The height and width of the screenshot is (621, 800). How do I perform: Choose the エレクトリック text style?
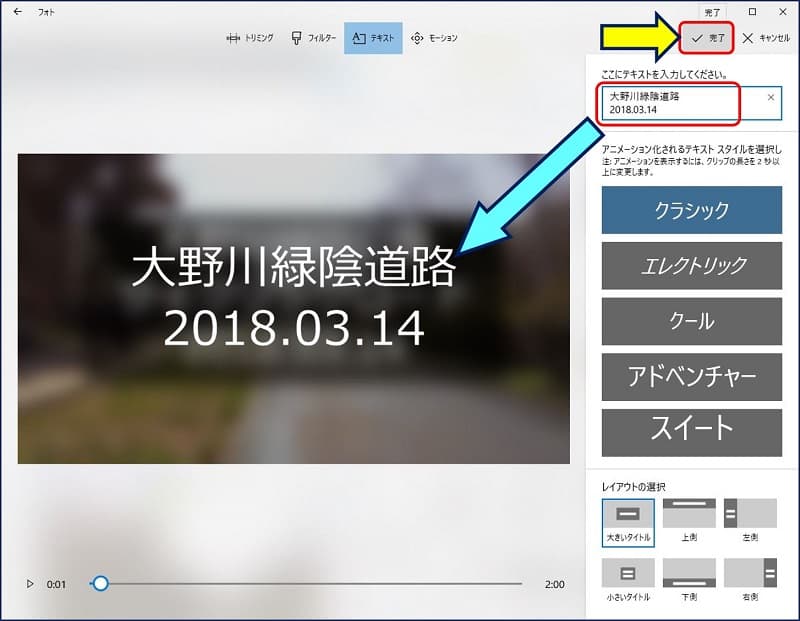(691, 266)
